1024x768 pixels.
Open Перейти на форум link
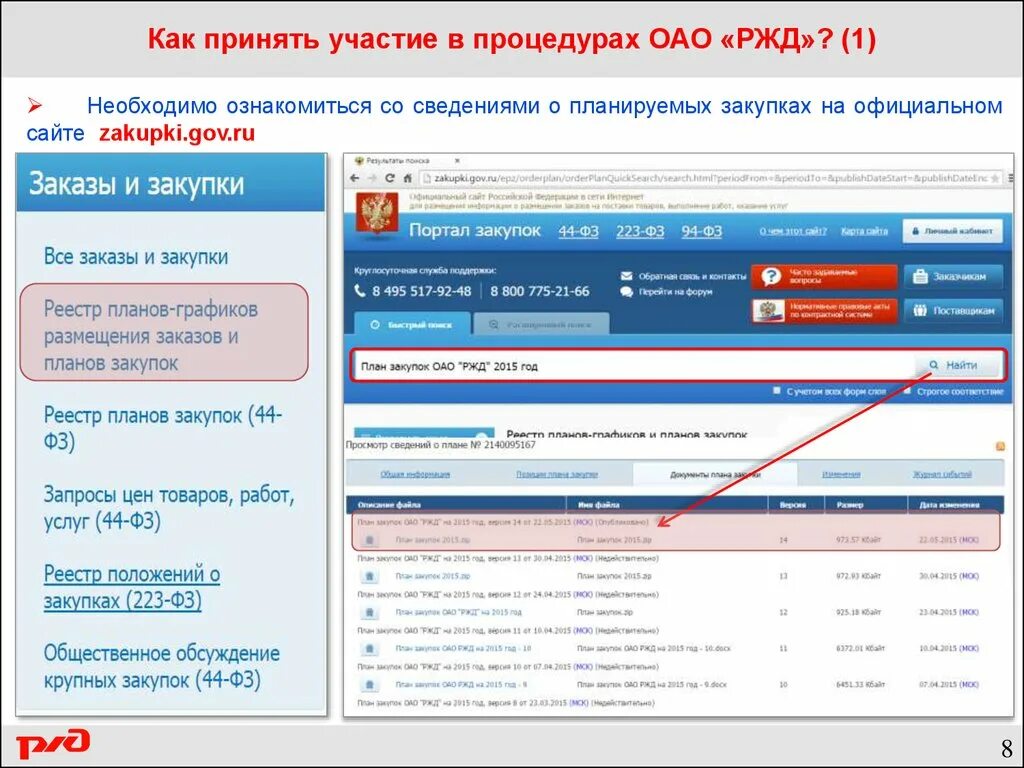point(675,292)
